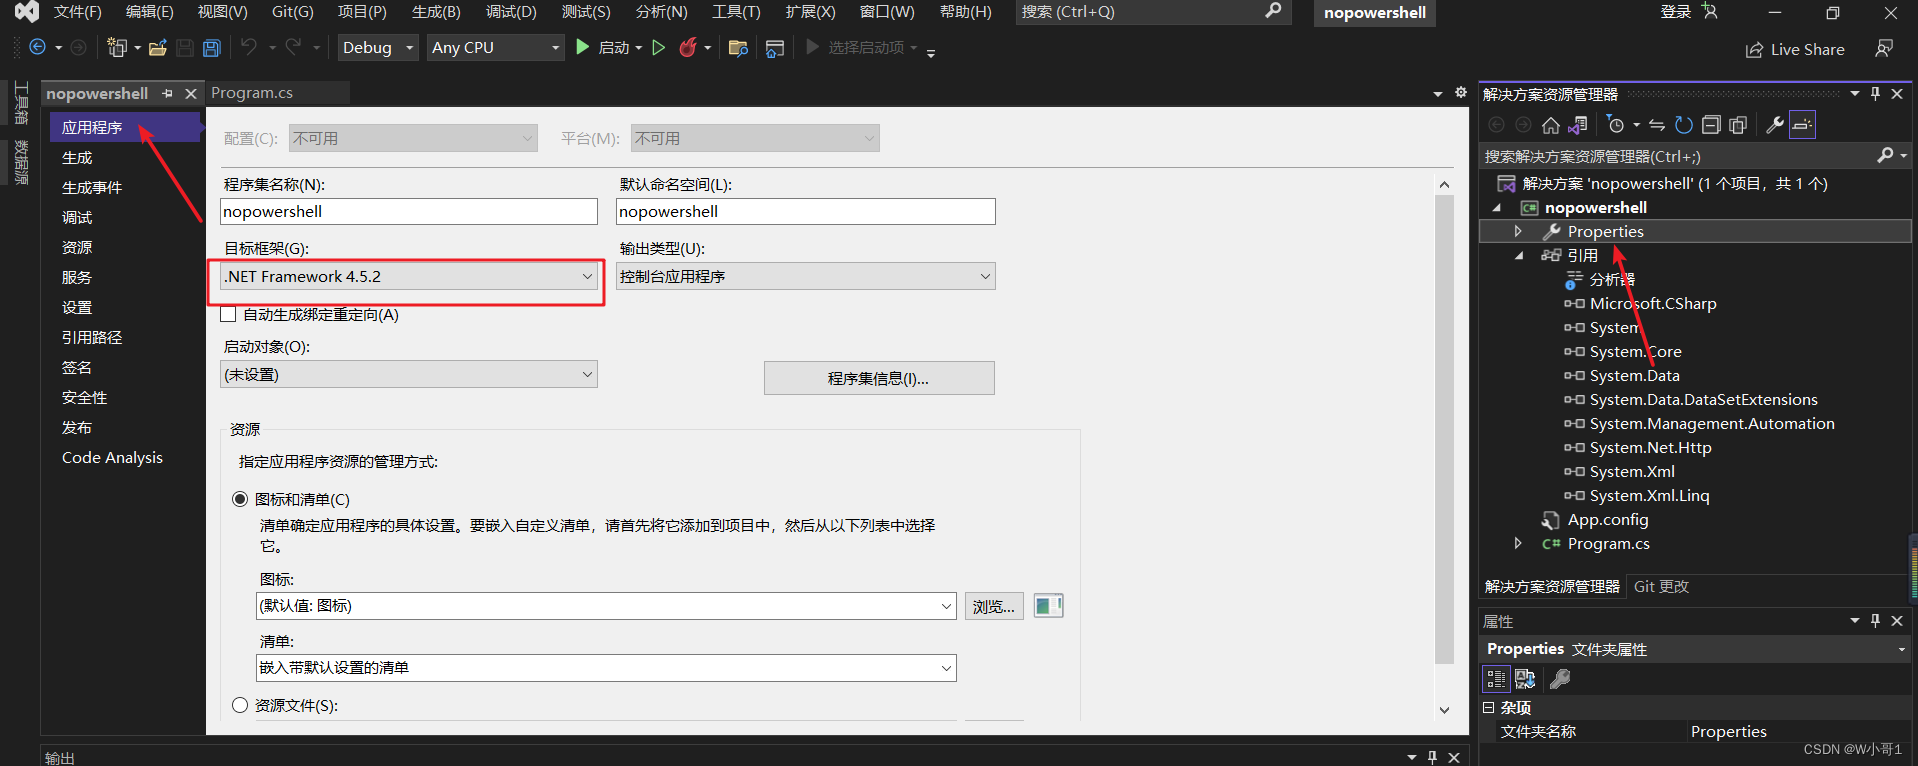This screenshot has width=1918, height=766.
Task: Click the Live Share button
Action: (x=1795, y=50)
